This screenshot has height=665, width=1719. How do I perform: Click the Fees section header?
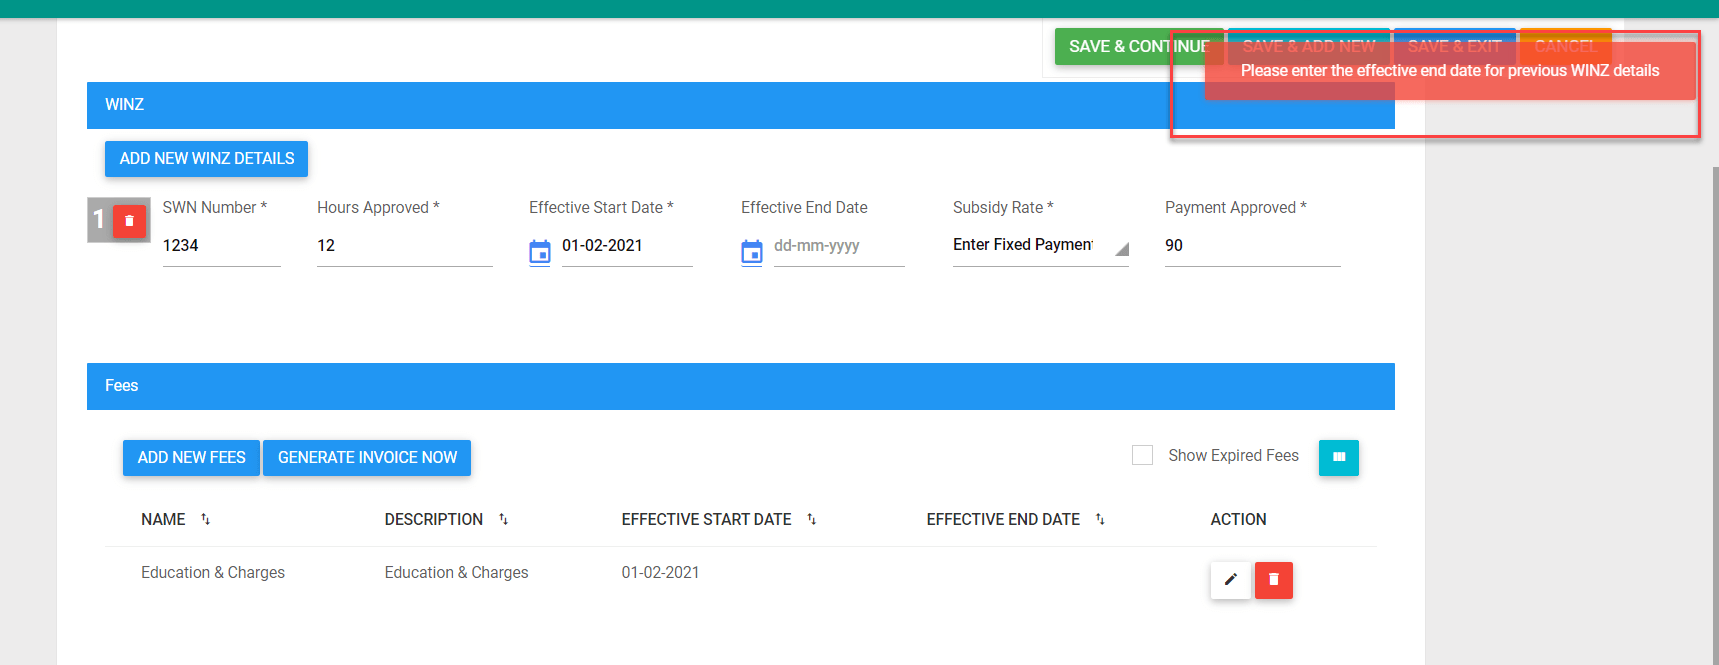(x=741, y=386)
